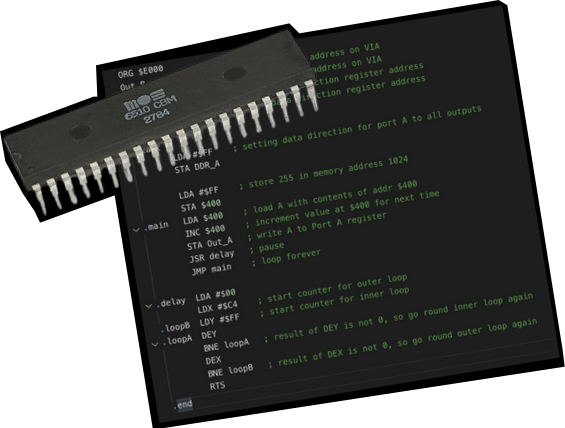
Task: Collapse the .delay fold chevron
Action: [148, 306]
